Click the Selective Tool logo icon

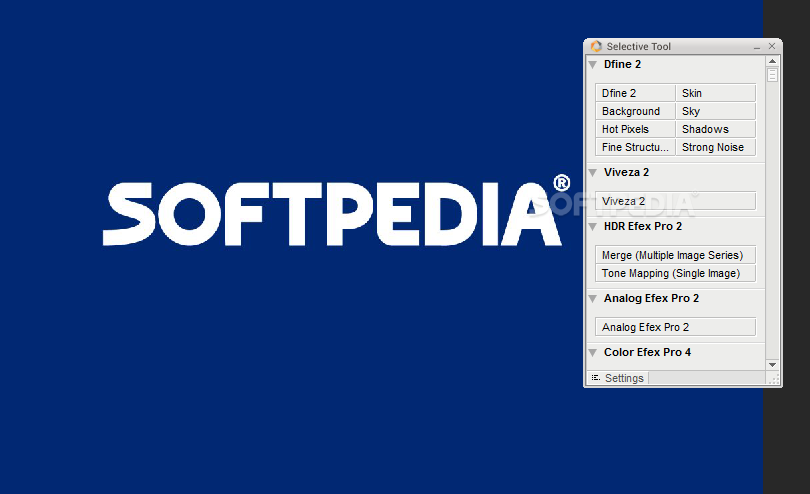pyautogui.click(x=596, y=46)
